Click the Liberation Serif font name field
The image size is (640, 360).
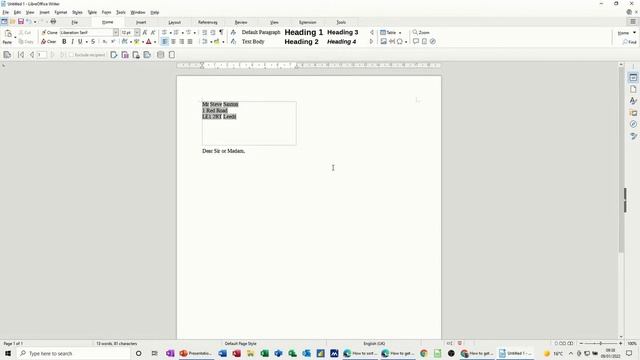point(87,32)
